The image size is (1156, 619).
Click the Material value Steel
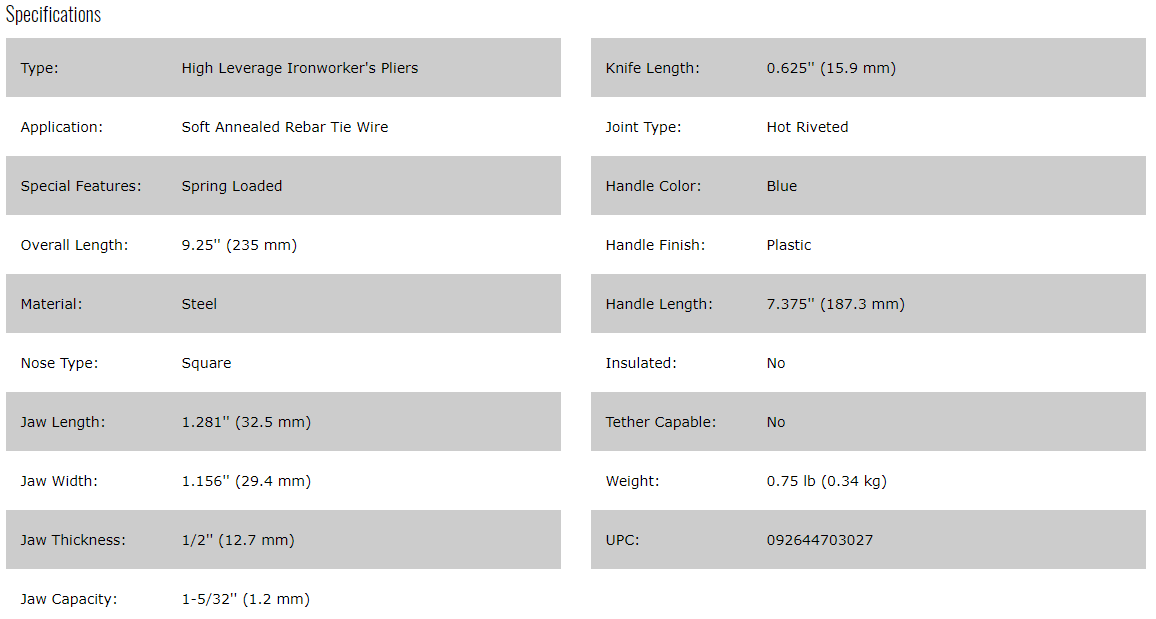click(199, 304)
